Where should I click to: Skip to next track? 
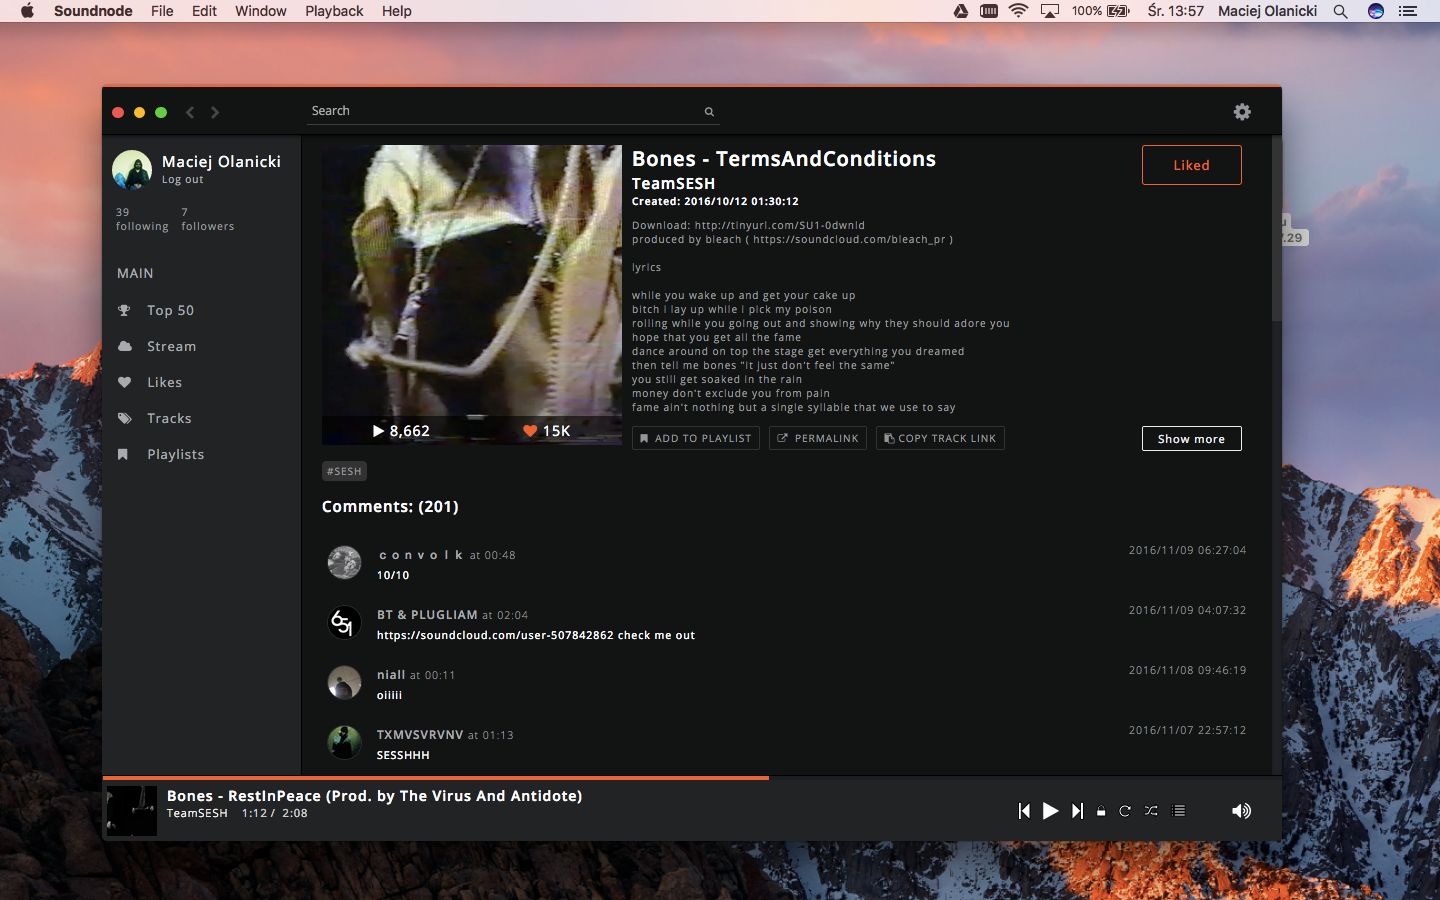pyautogui.click(x=1077, y=811)
